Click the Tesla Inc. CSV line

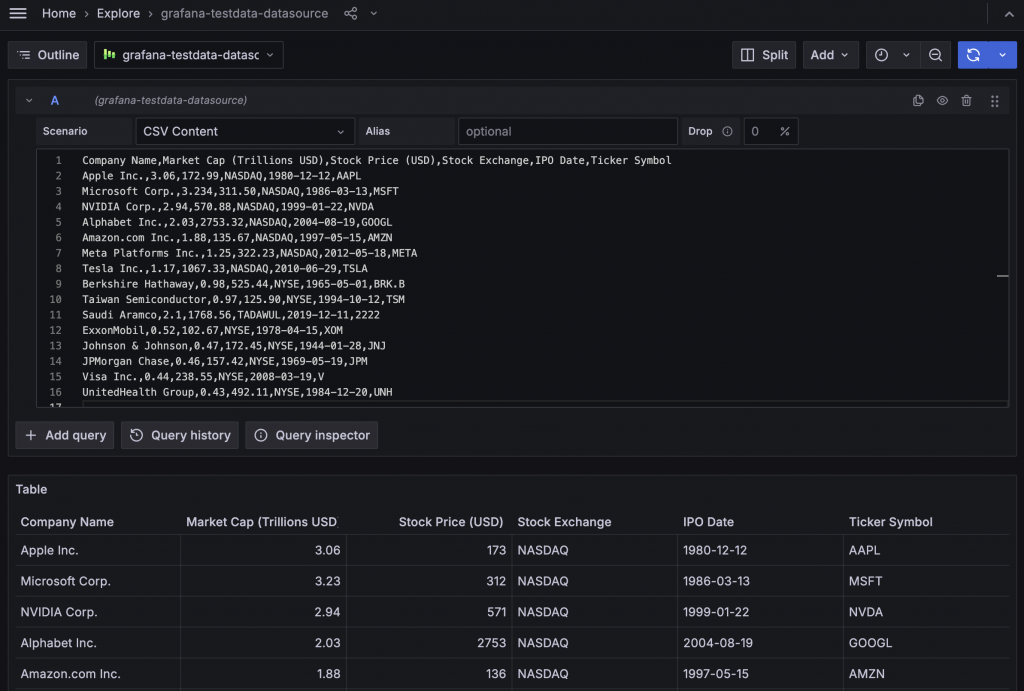point(225,268)
